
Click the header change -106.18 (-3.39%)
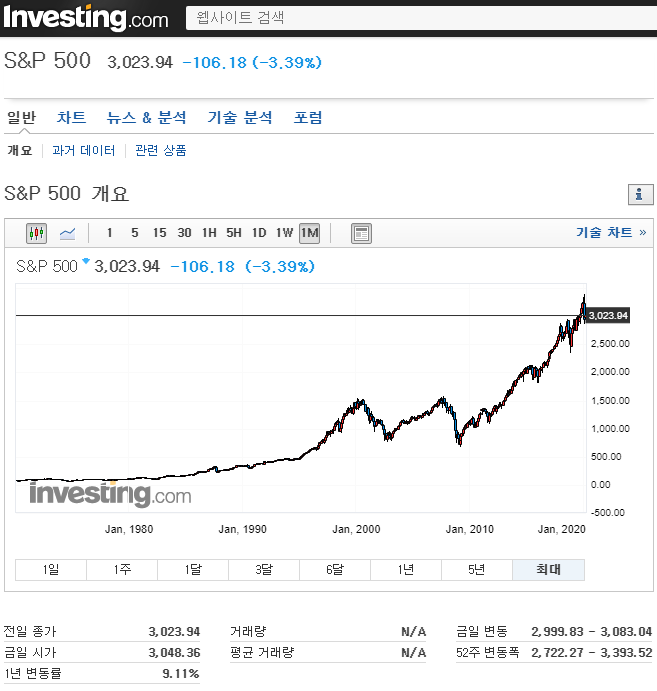click(252, 63)
